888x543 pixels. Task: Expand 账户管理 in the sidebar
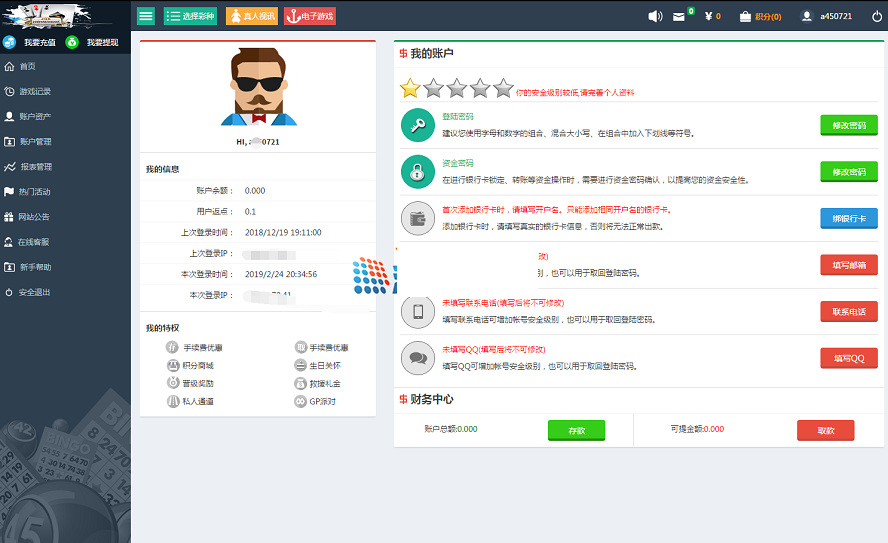(x=35, y=142)
